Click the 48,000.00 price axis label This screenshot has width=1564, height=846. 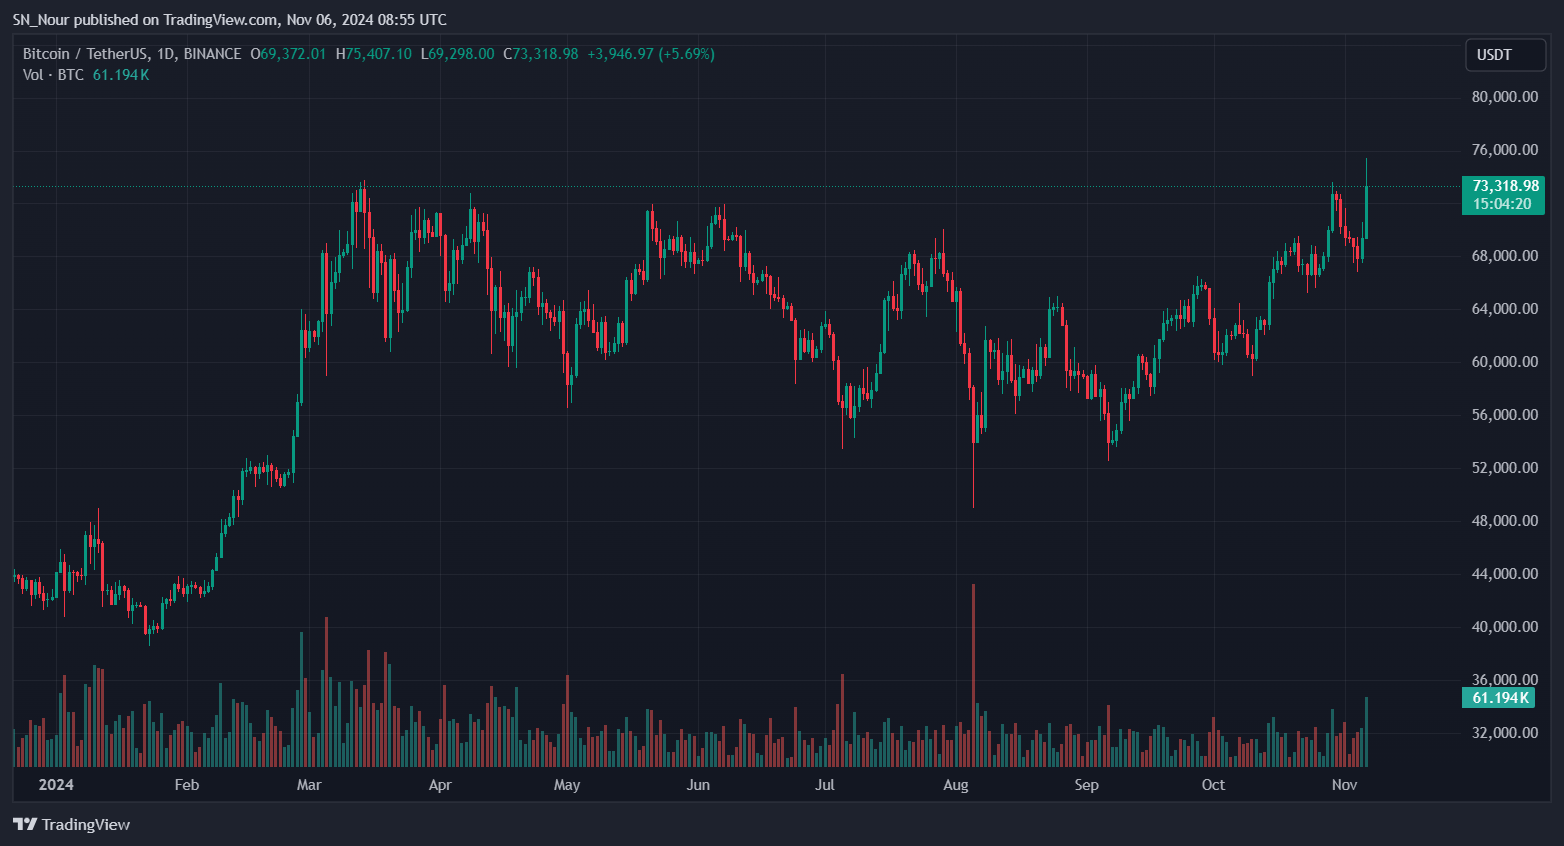tap(1505, 521)
